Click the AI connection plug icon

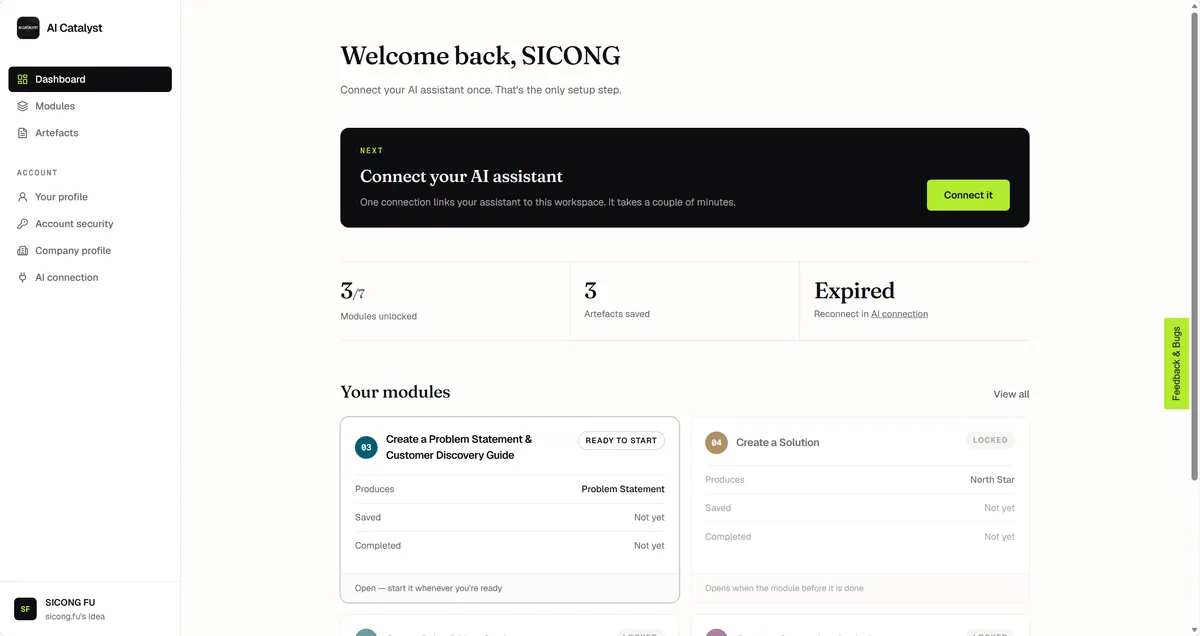(23, 278)
